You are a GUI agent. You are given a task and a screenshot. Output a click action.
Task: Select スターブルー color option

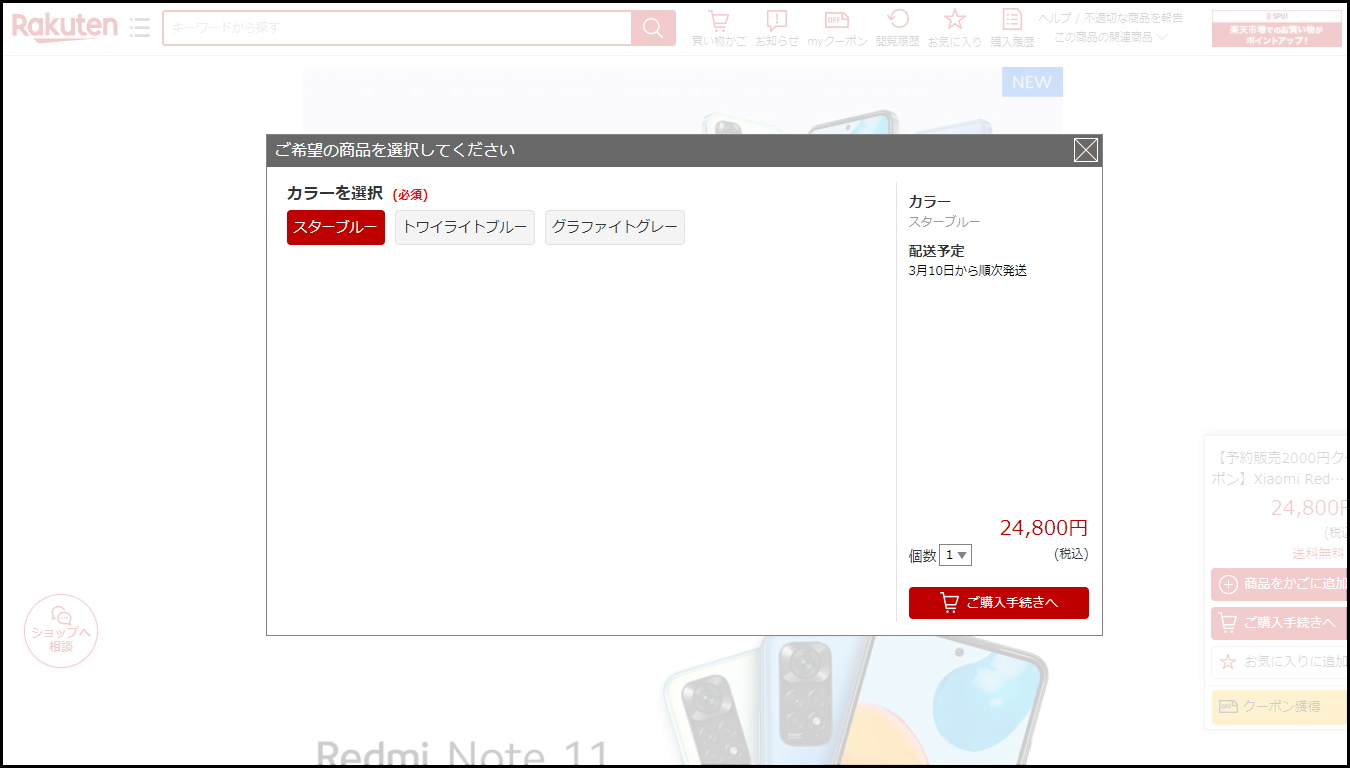click(336, 227)
